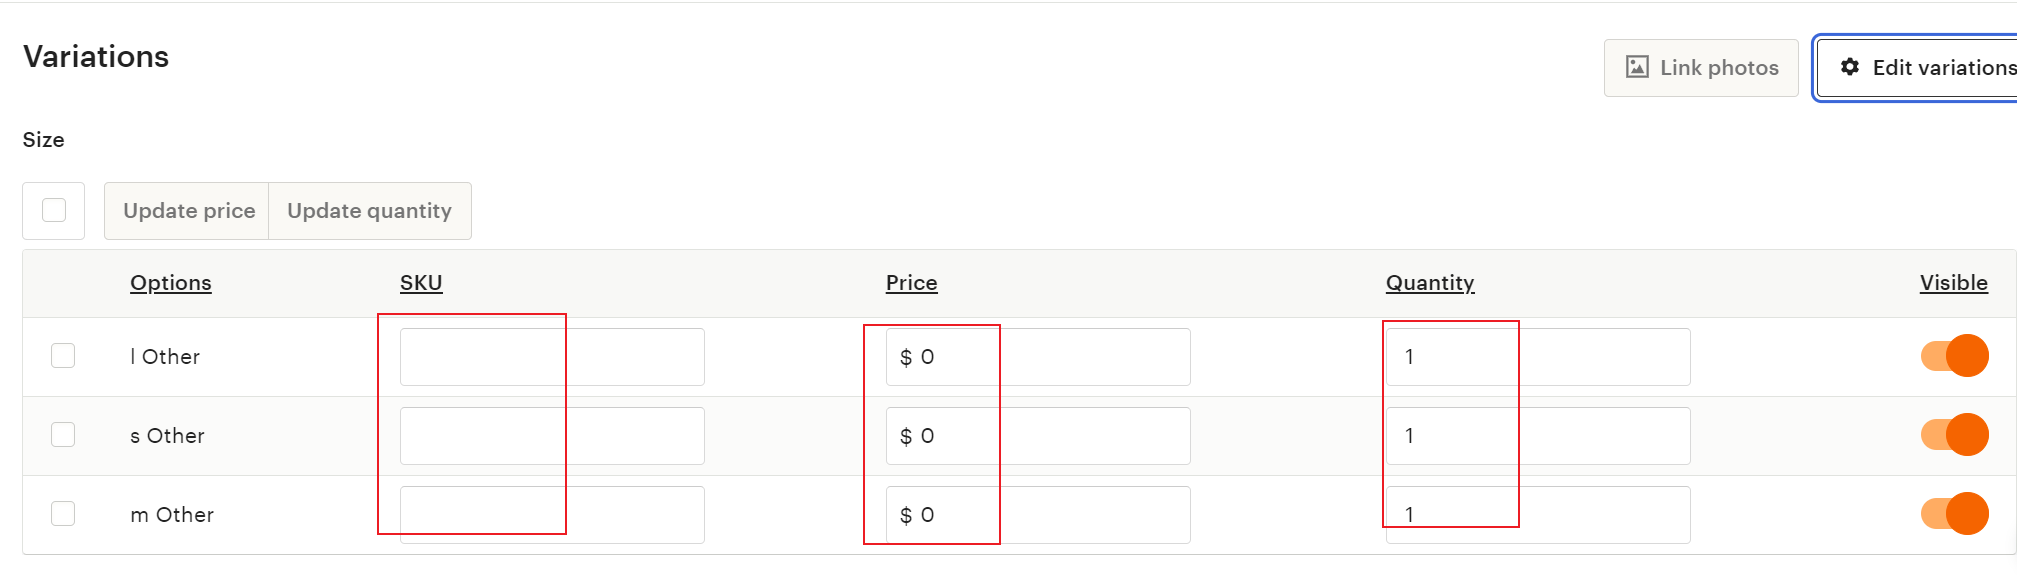
Task: Click the price field for the 'm Other' row
Action: (x=1037, y=514)
